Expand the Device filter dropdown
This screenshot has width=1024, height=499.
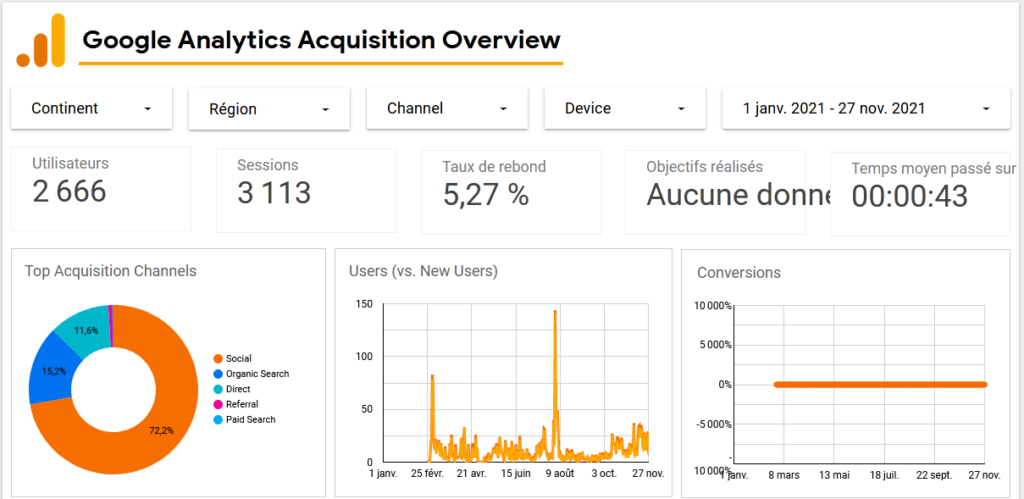click(x=625, y=108)
